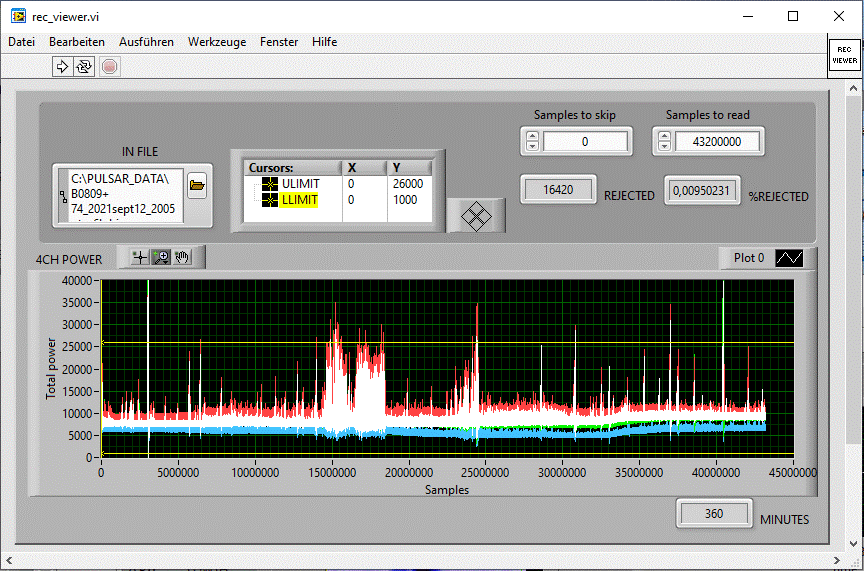Increment the Samples to read value
The image size is (864, 571).
click(x=665, y=136)
